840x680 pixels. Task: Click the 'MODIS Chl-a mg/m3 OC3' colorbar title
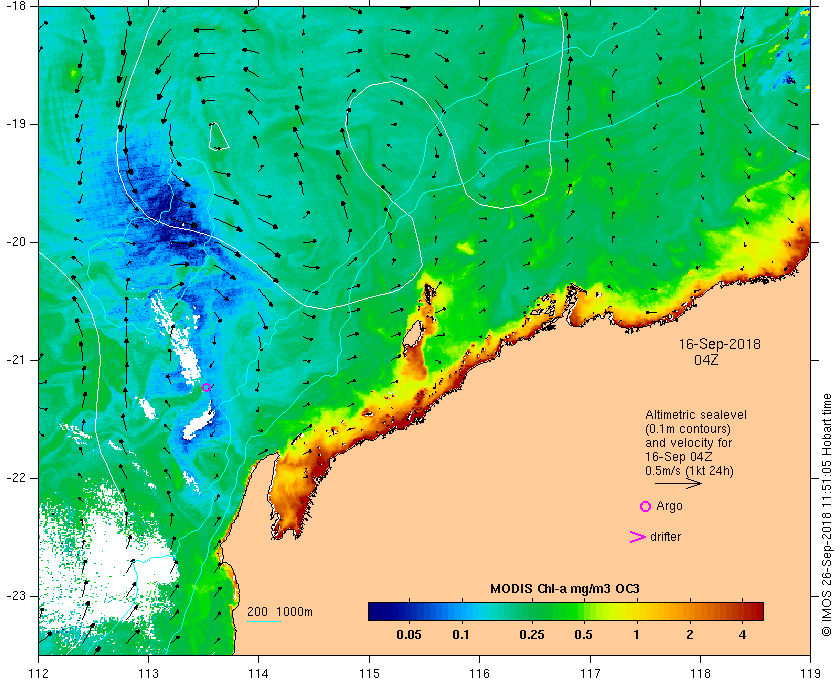[565, 589]
